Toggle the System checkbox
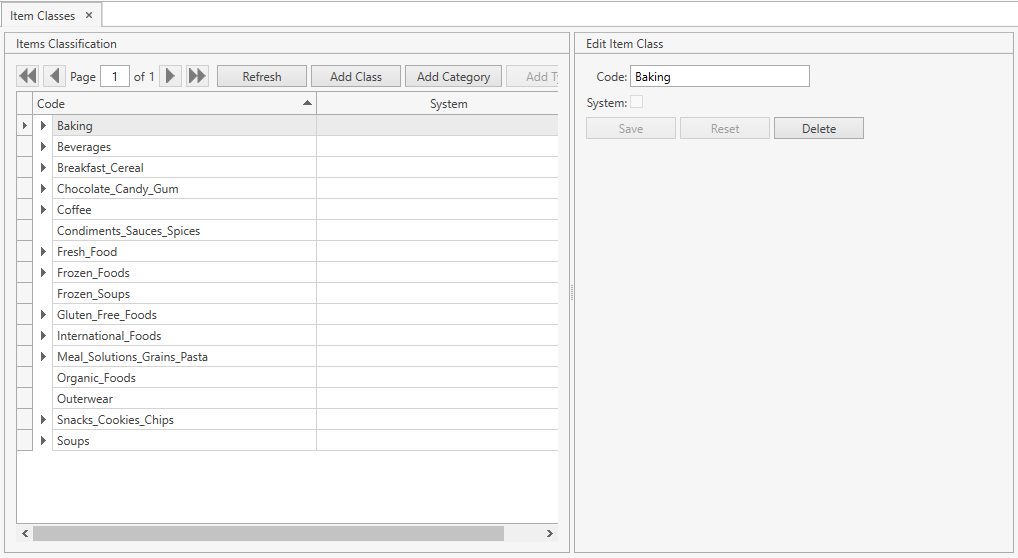The width and height of the screenshot is (1018, 558). click(x=636, y=102)
